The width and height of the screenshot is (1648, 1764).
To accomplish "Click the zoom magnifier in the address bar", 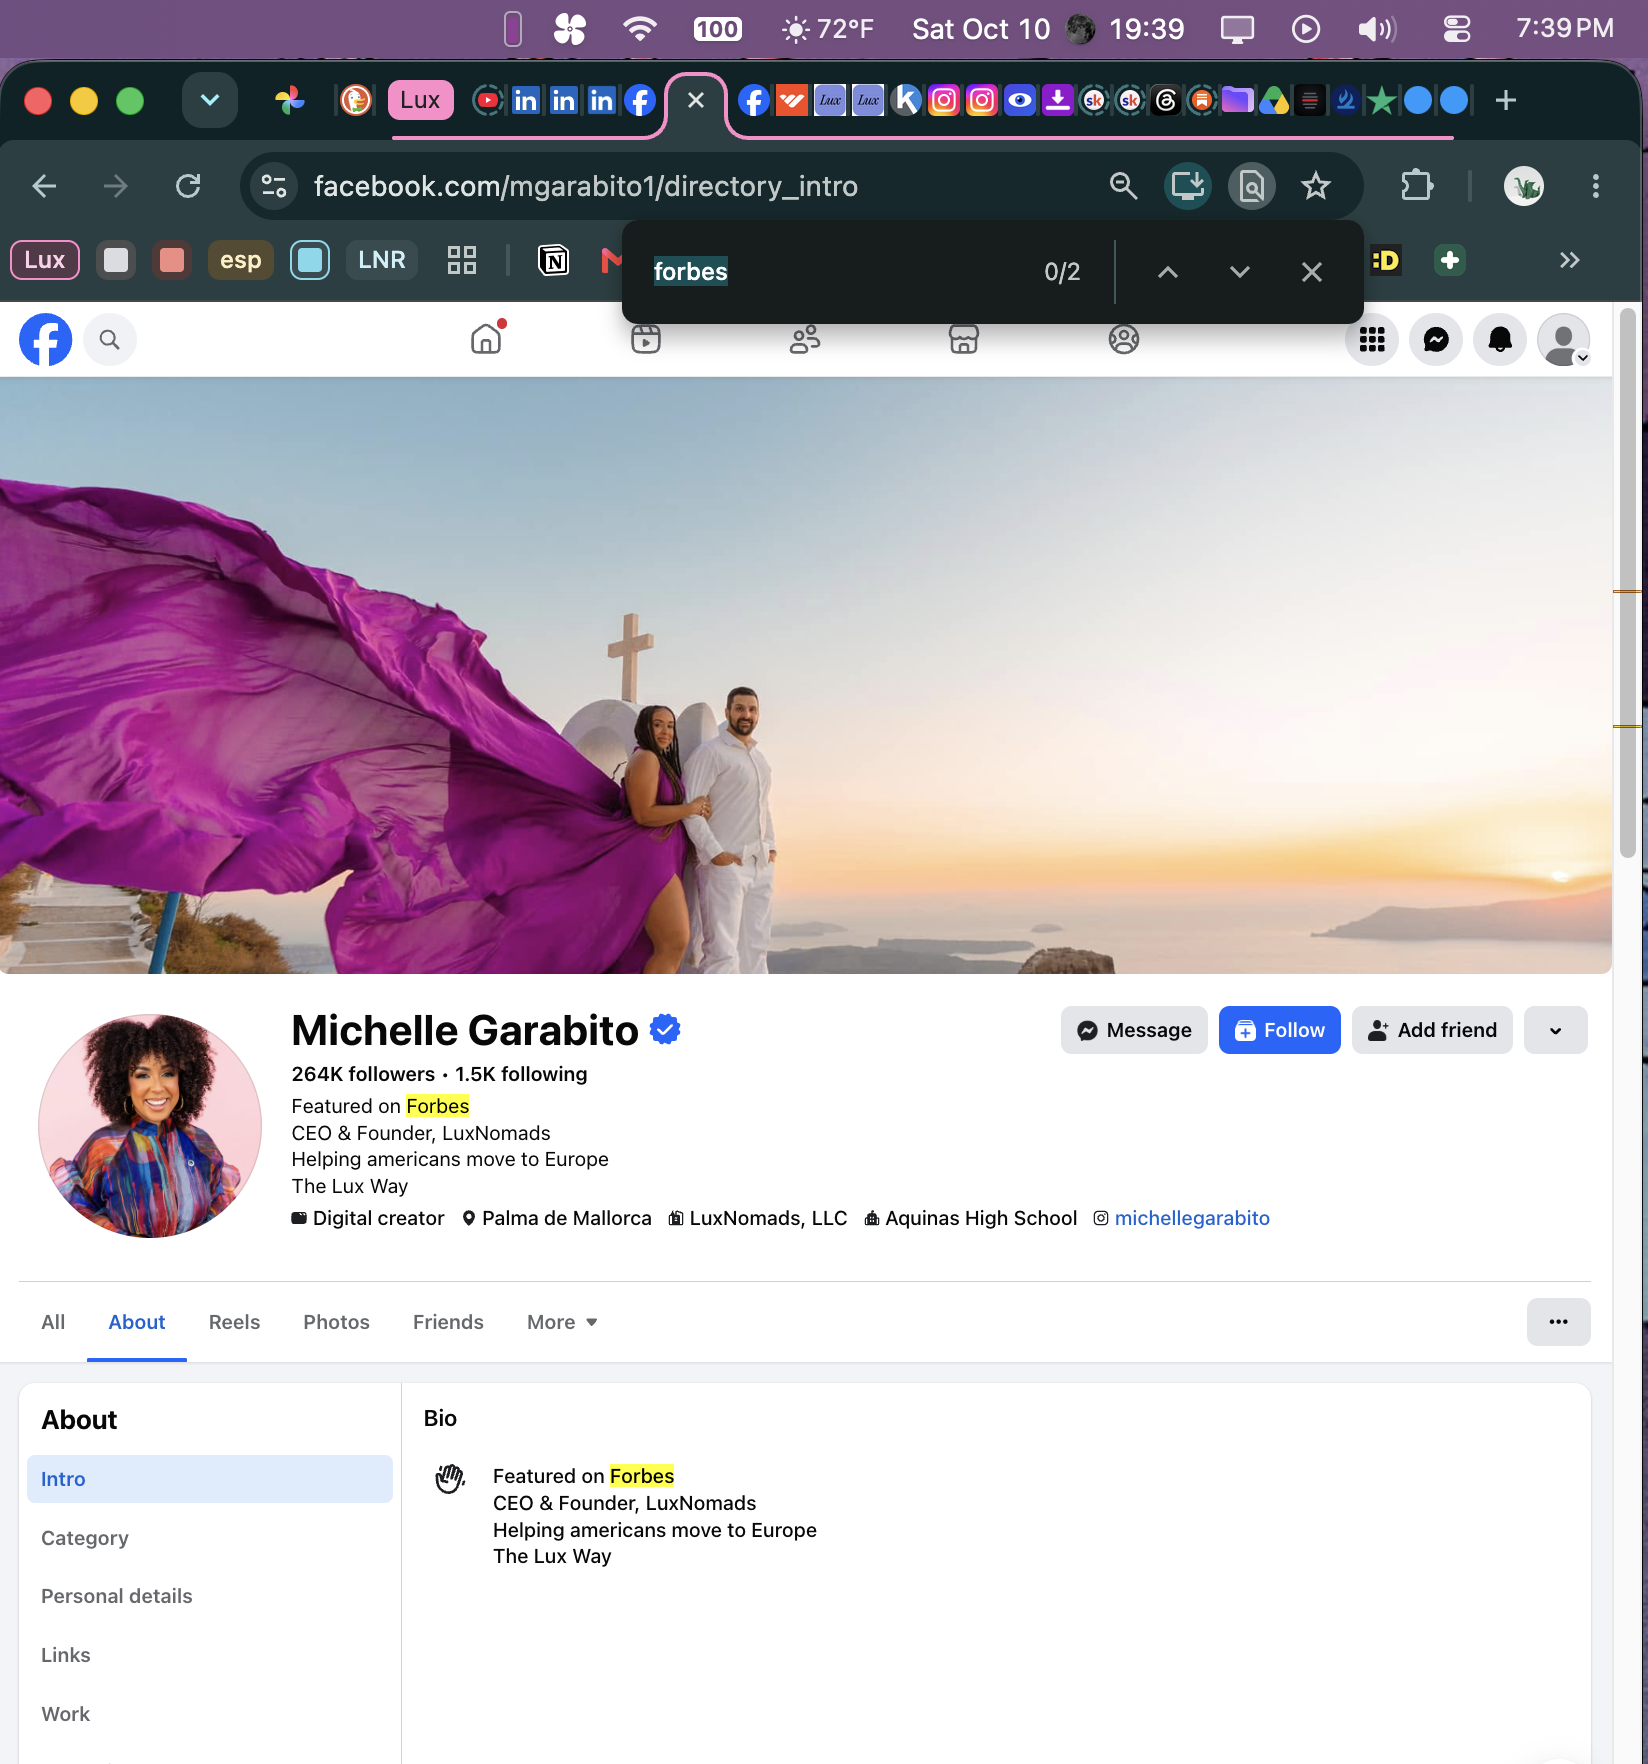I will click(1123, 186).
